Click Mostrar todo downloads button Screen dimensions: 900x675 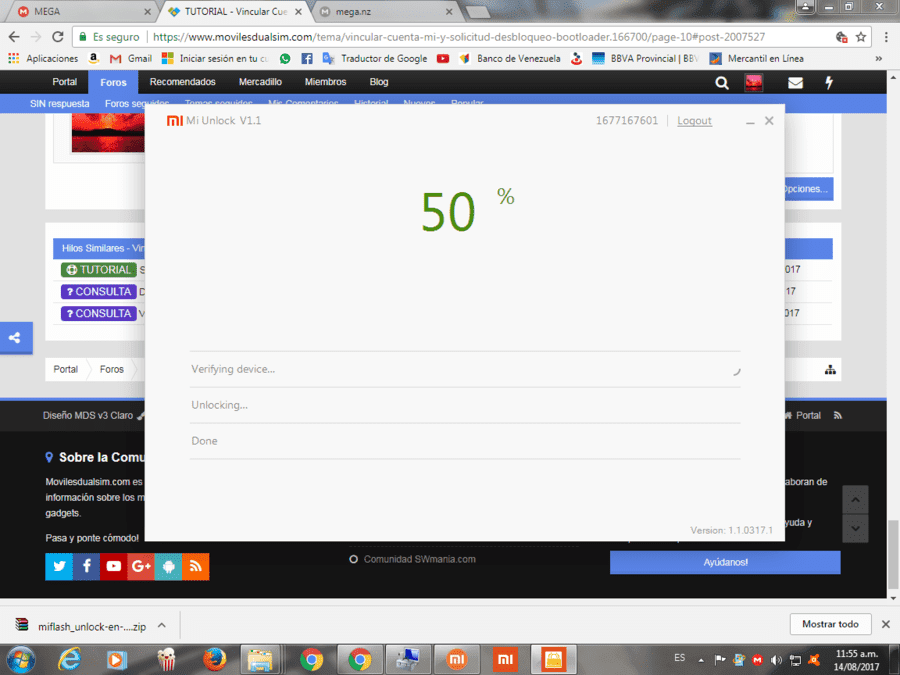coord(830,624)
